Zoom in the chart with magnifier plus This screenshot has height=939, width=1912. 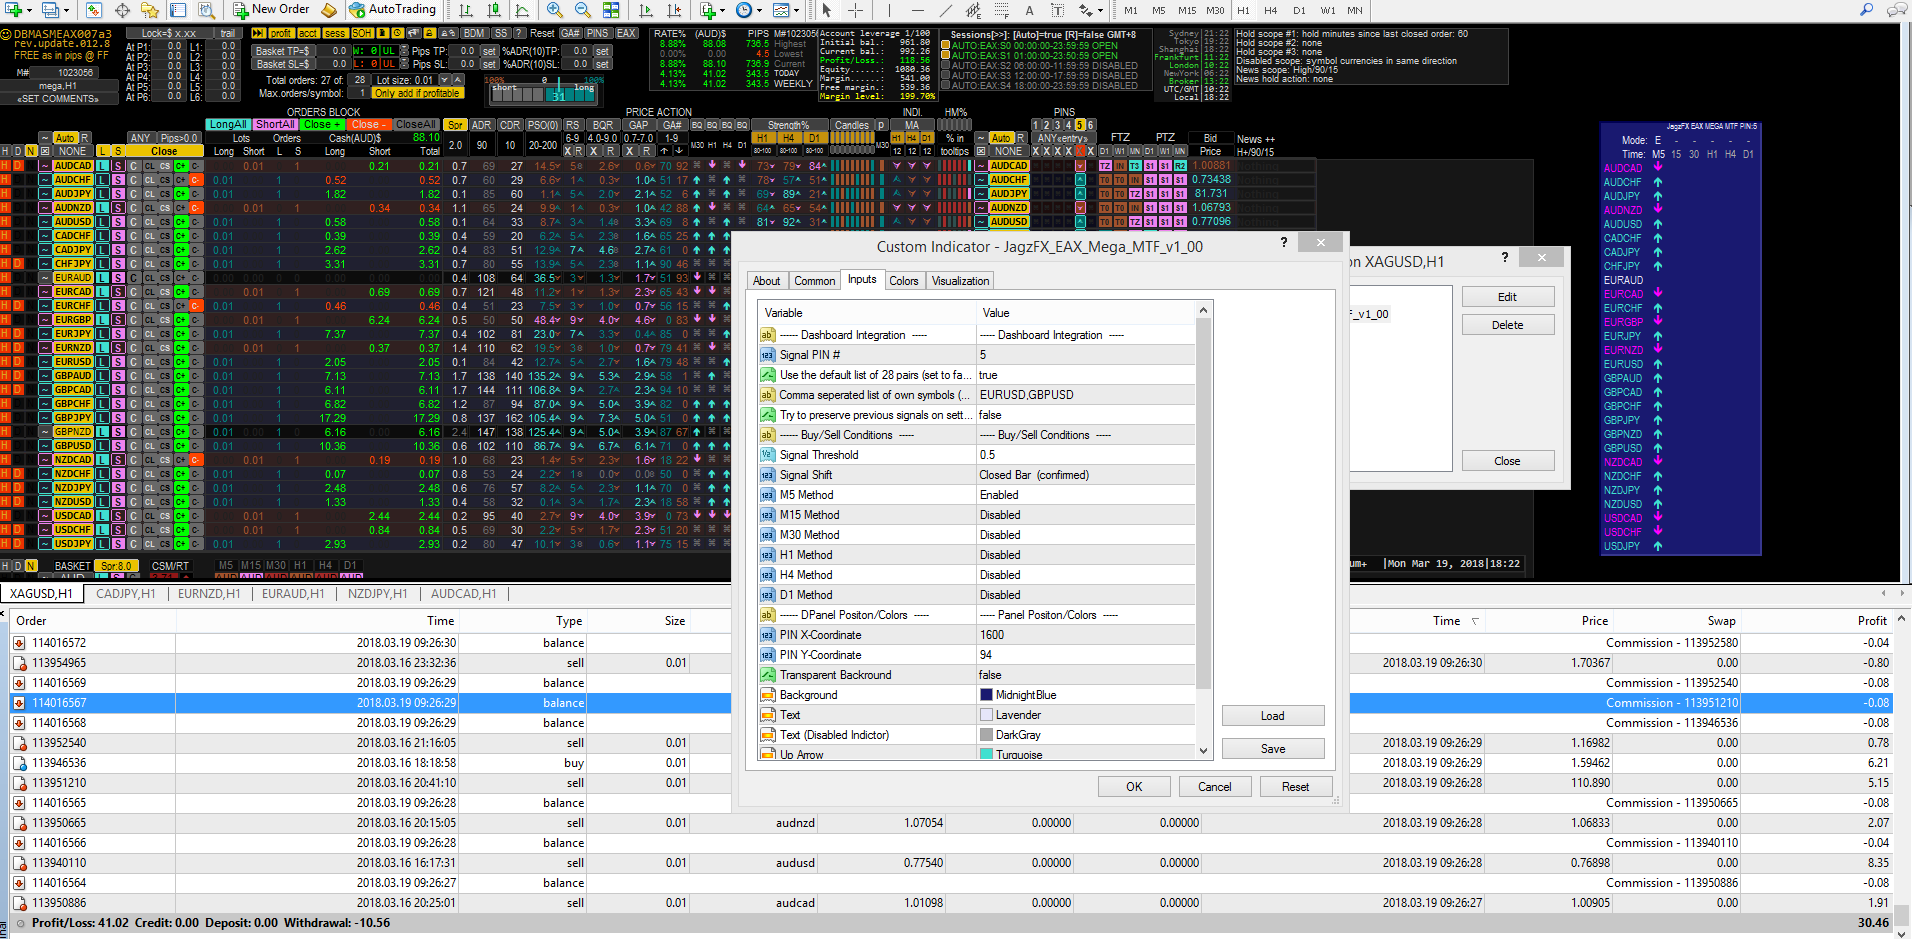click(555, 10)
